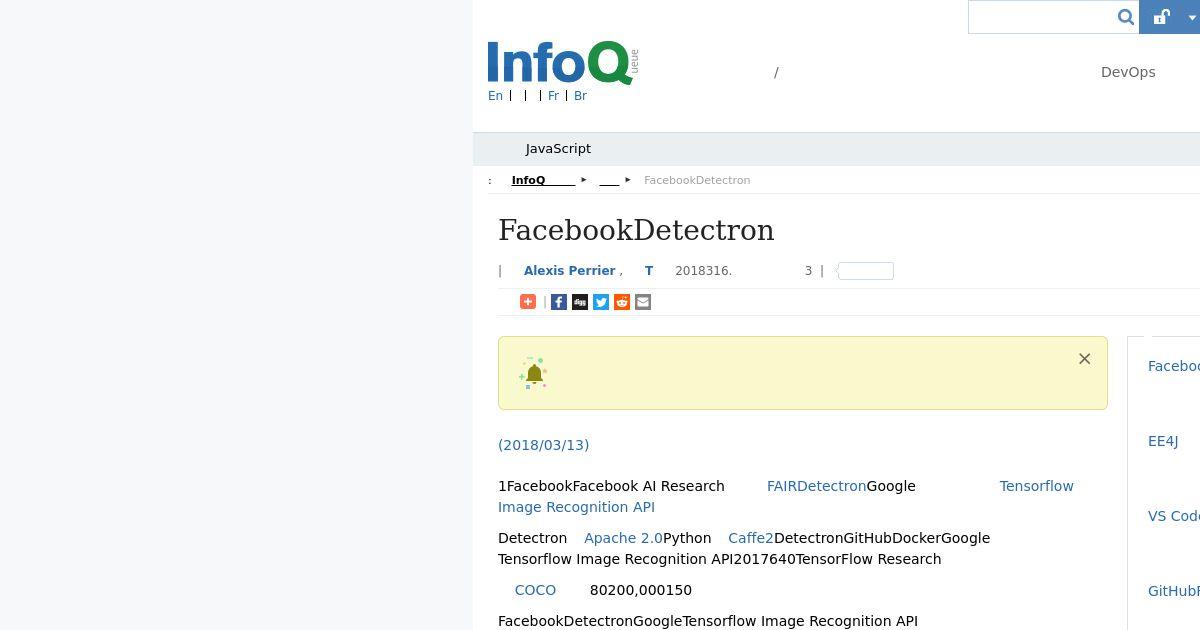Select the JavaScript topic tab

coord(558,149)
